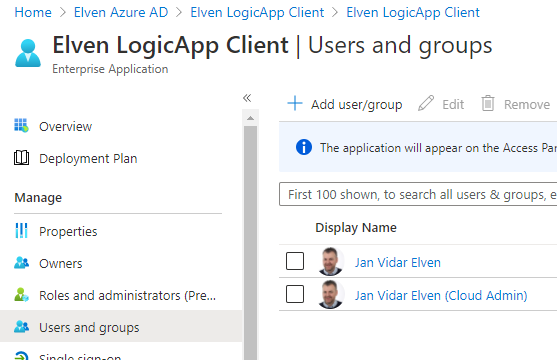557x360 pixels.
Task: Select Users and groups menu item
Action: tap(121, 326)
